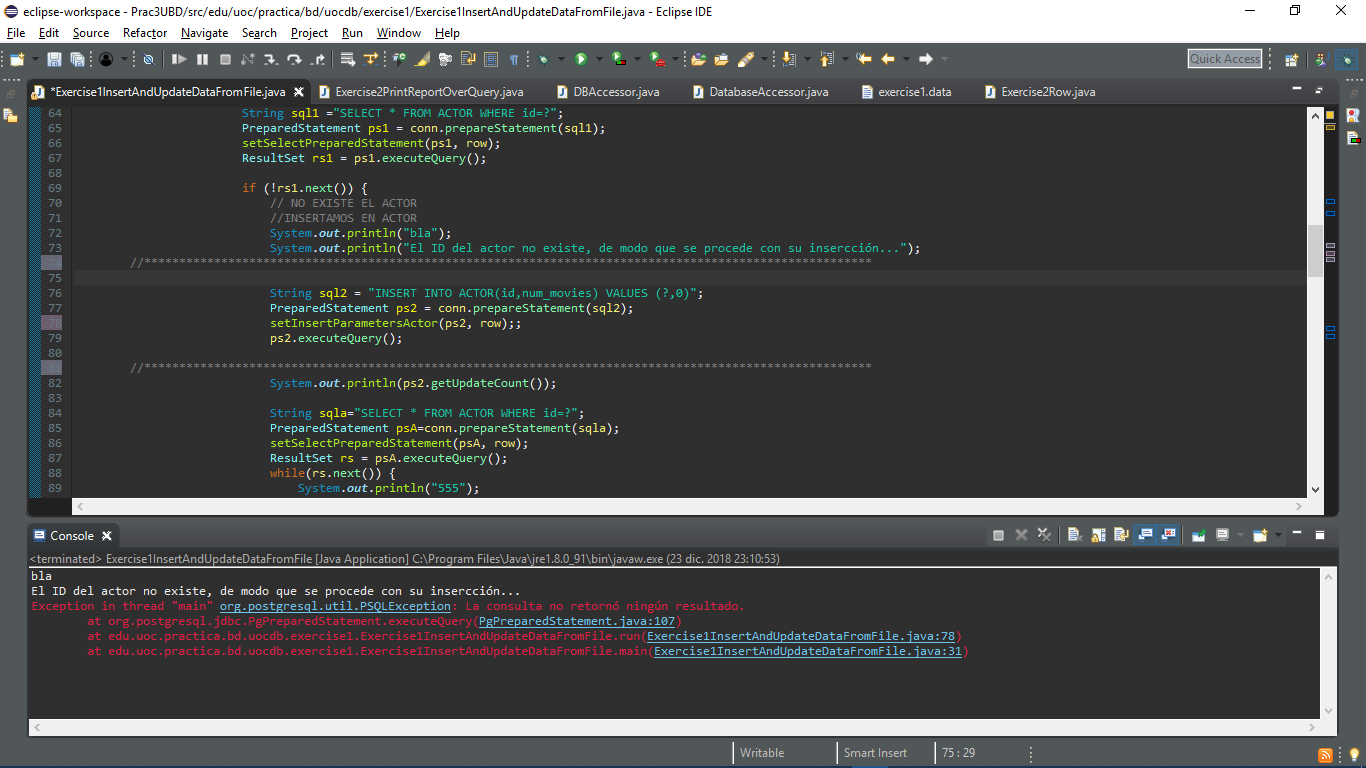Click the Open Task folder icon
This screenshot has height=768, width=1366.
pos(721,60)
